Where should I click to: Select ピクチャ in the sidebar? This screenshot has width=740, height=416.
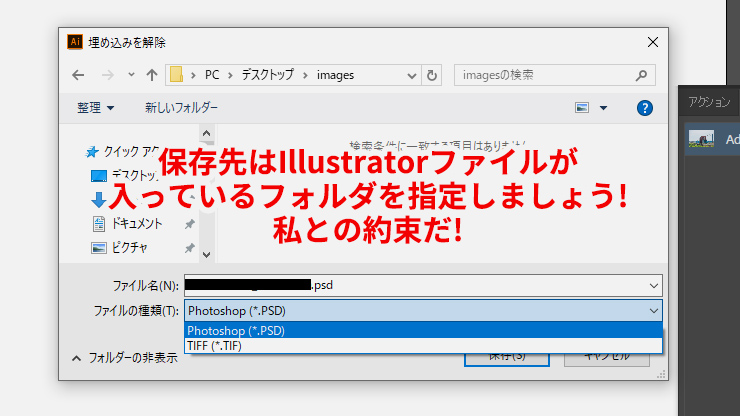120,248
